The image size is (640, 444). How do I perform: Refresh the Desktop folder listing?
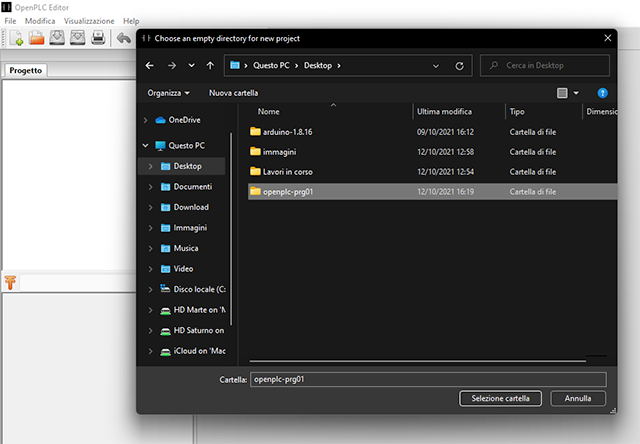click(459, 66)
